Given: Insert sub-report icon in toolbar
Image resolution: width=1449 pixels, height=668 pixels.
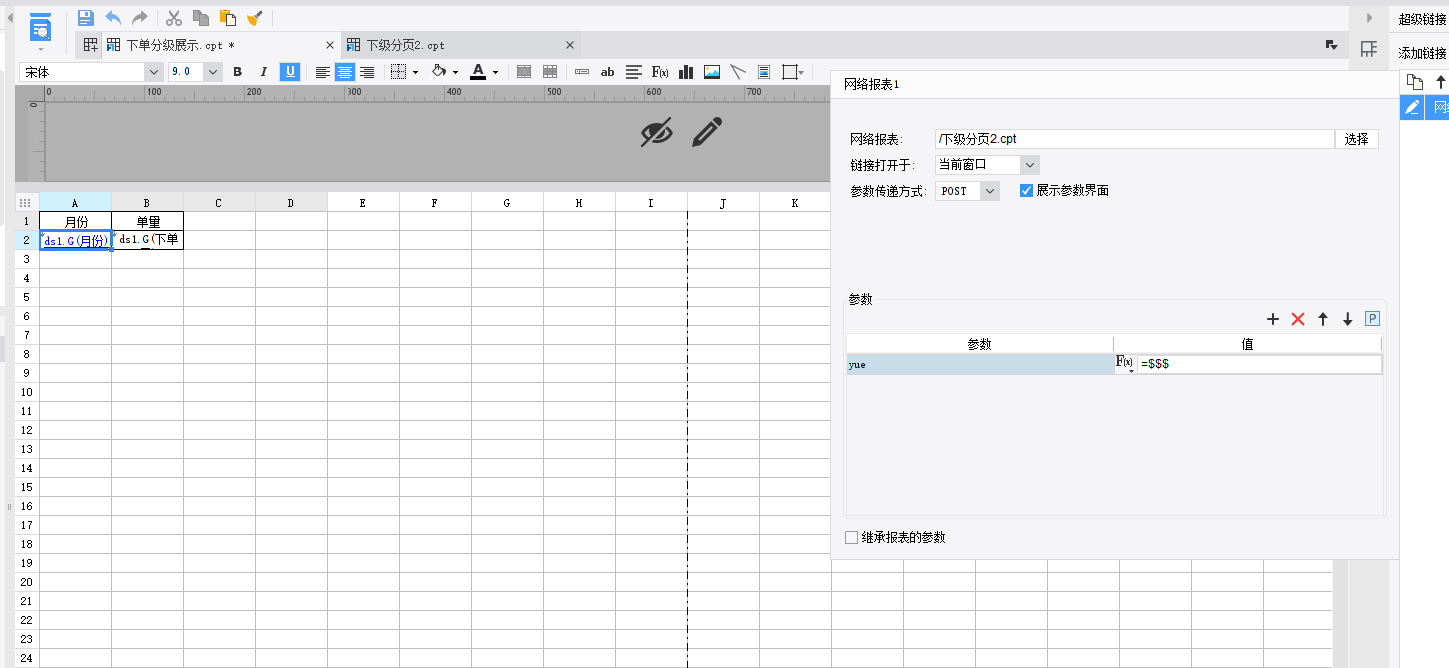Looking at the screenshot, I should coord(764,72).
